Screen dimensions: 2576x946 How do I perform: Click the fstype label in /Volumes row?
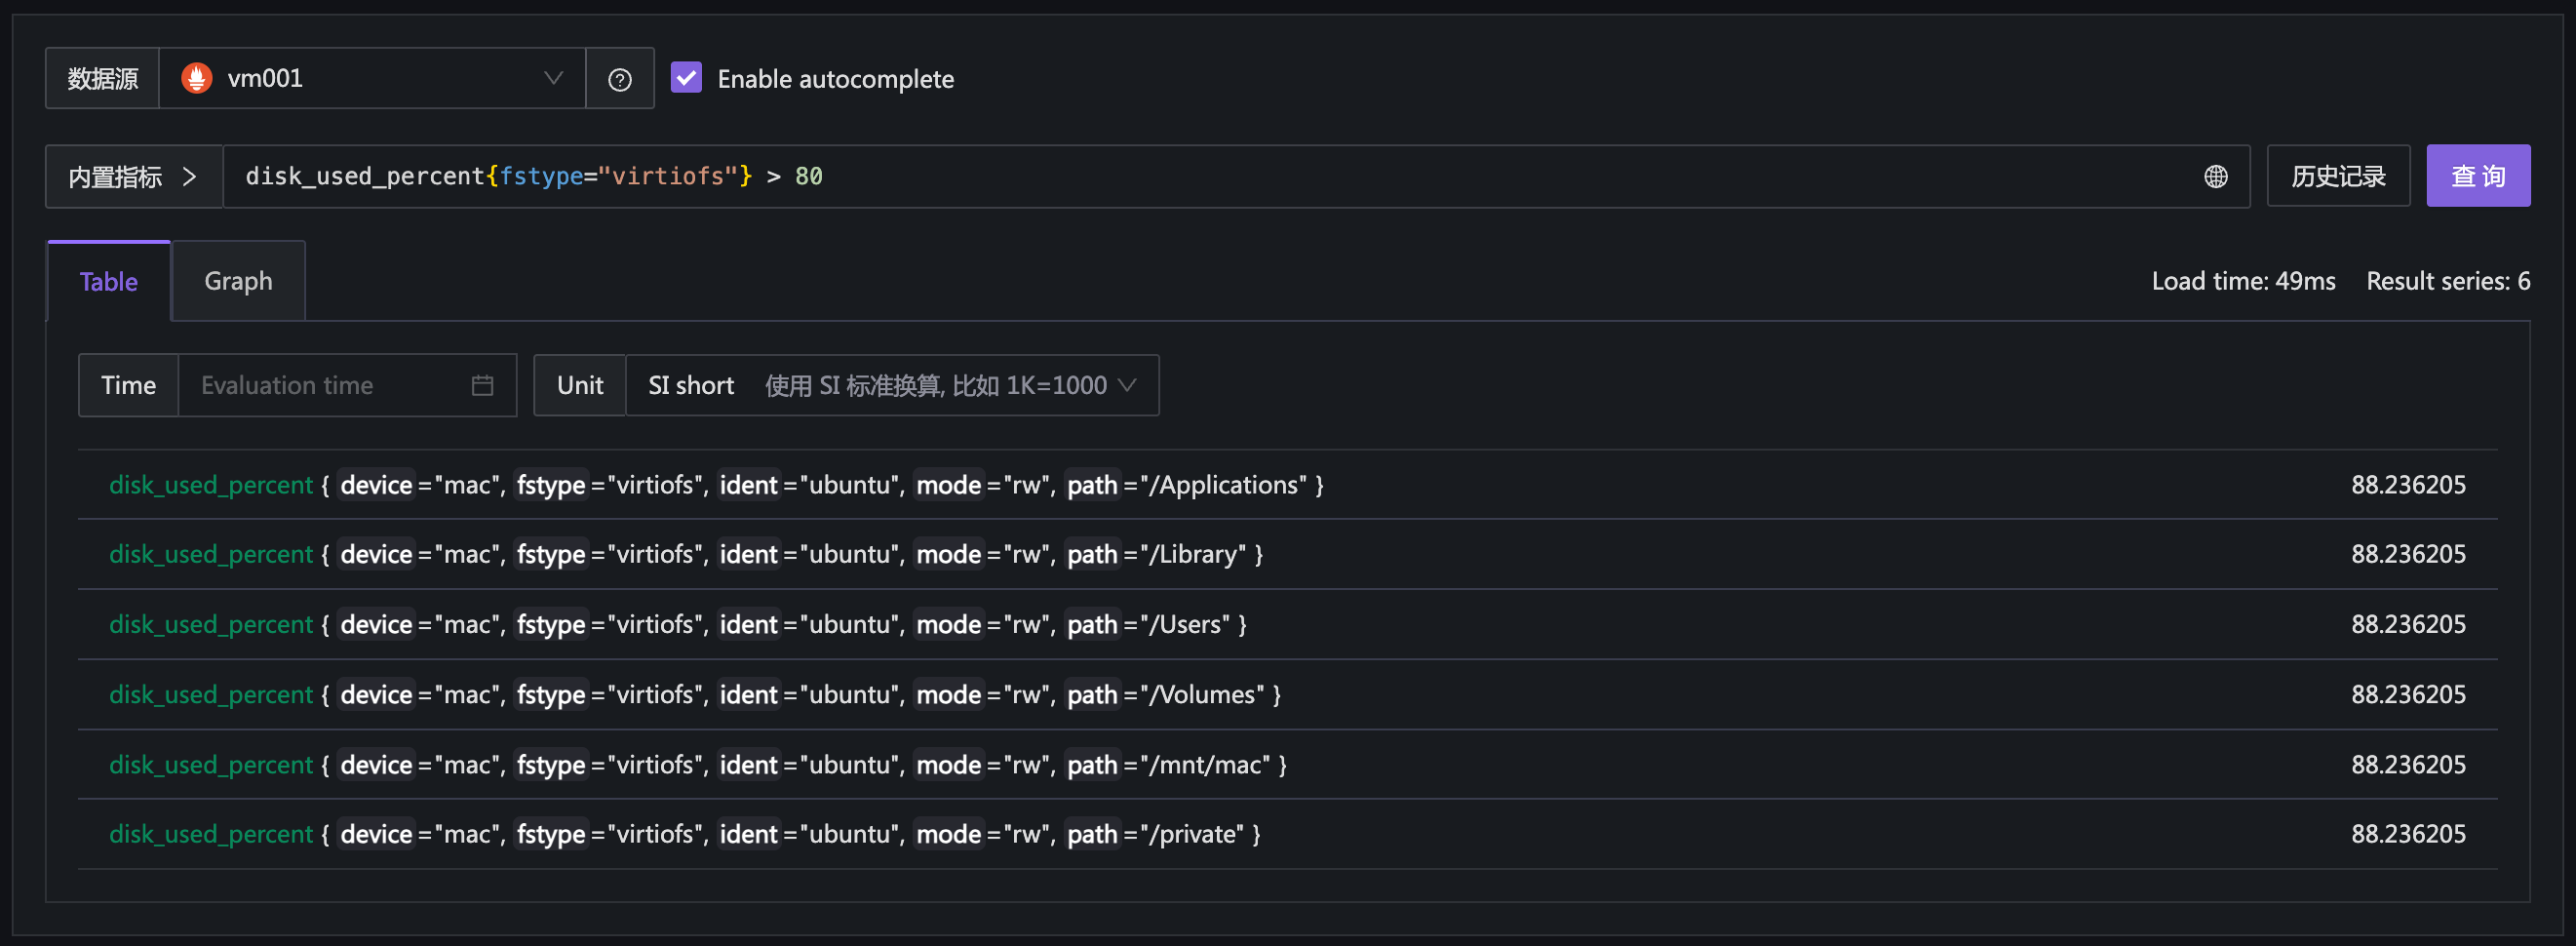coord(551,694)
